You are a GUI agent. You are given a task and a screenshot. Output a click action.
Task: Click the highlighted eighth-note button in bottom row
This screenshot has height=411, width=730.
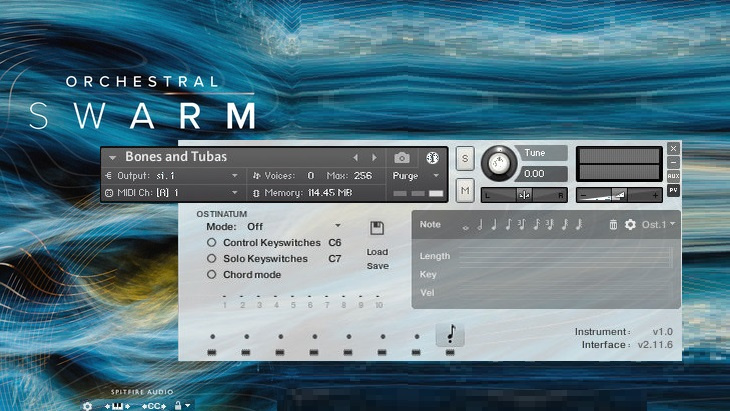pos(450,334)
